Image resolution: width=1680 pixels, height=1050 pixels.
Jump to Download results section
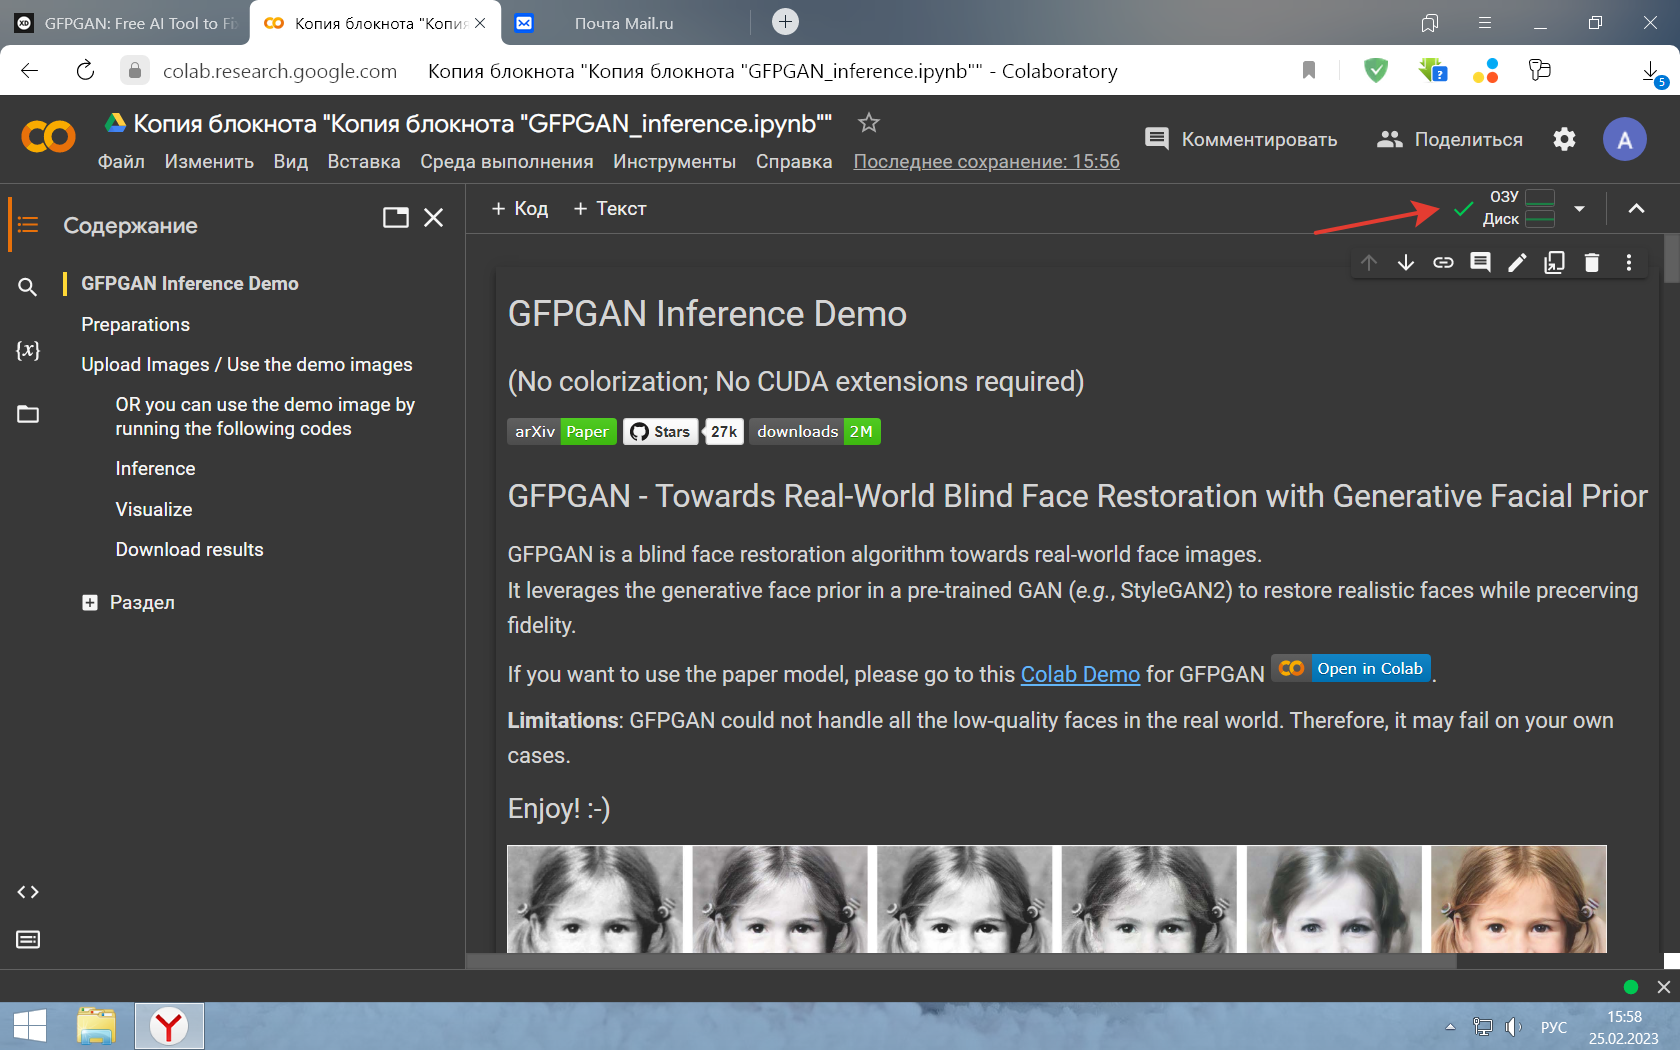[x=189, y=549]
